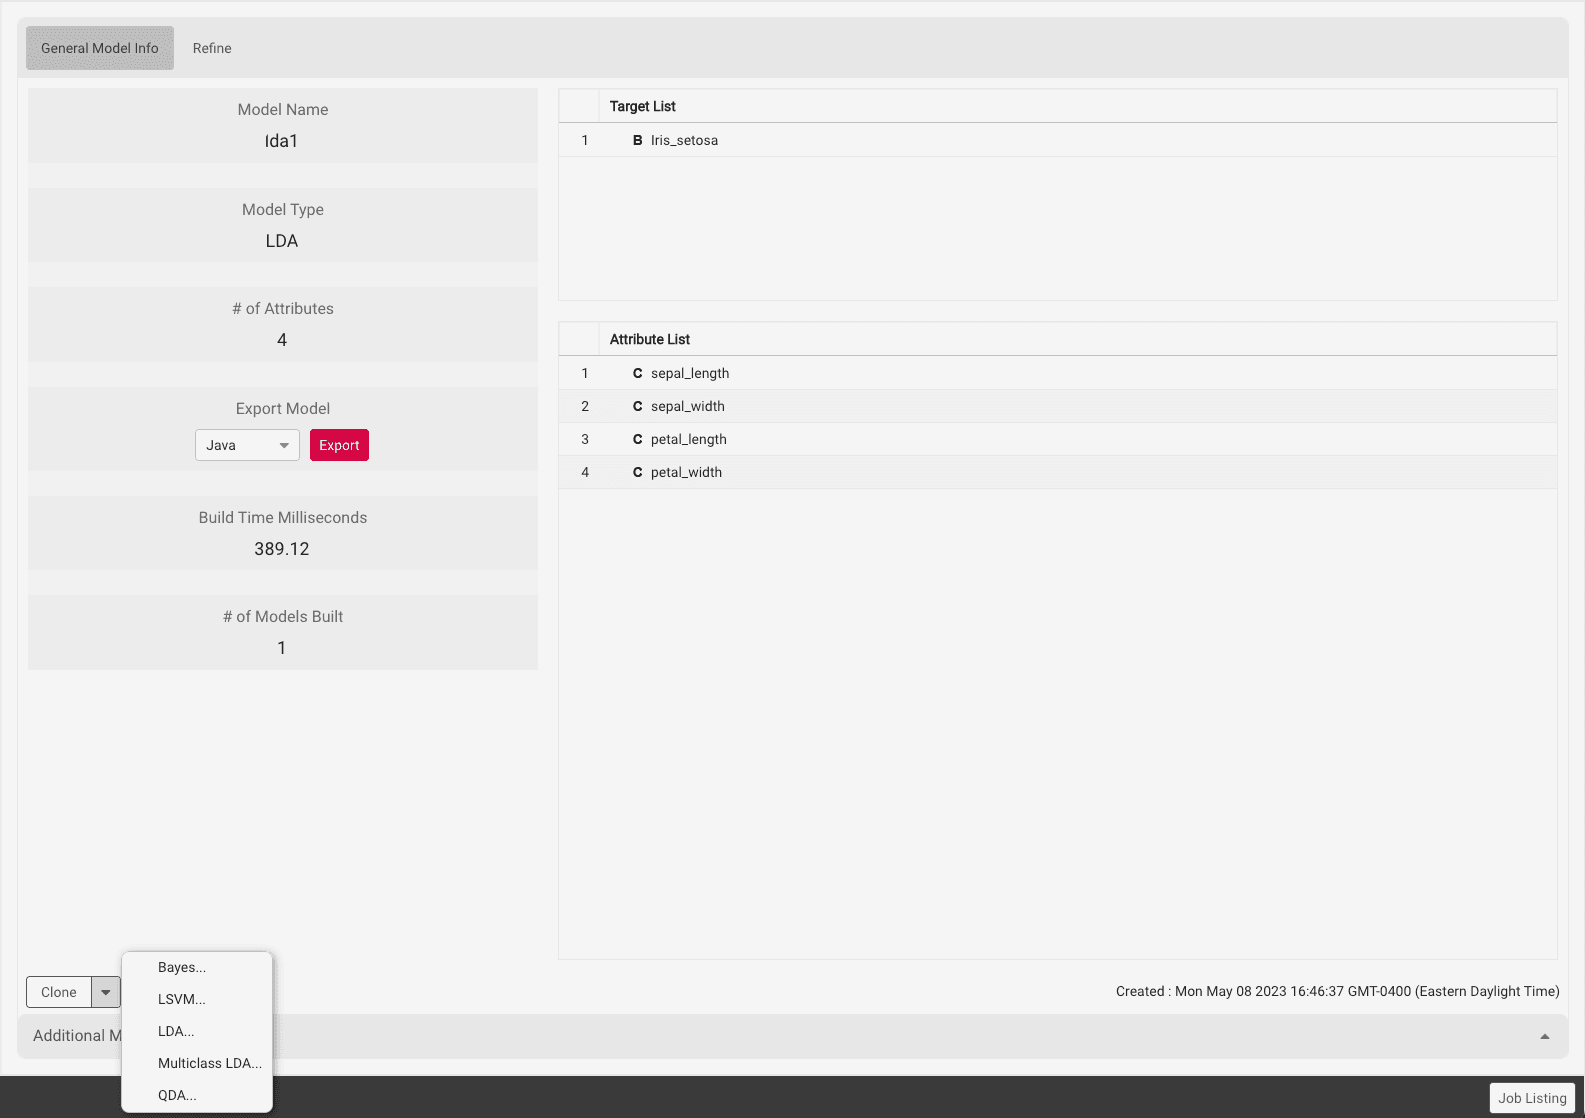Click the continuous type icon beside petal_length

[637, 439]
